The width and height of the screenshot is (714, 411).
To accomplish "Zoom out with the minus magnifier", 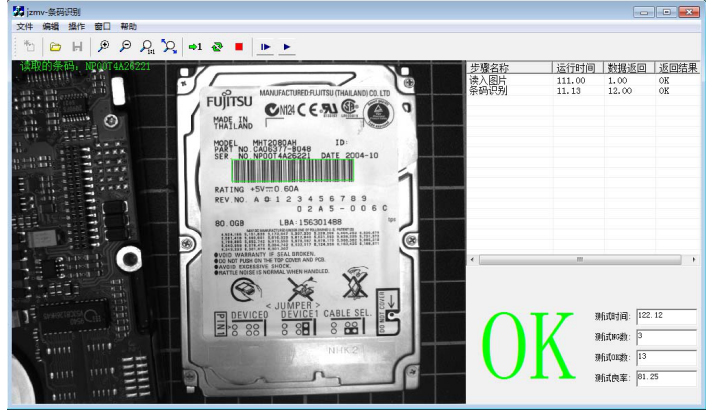I will (125, 46).
